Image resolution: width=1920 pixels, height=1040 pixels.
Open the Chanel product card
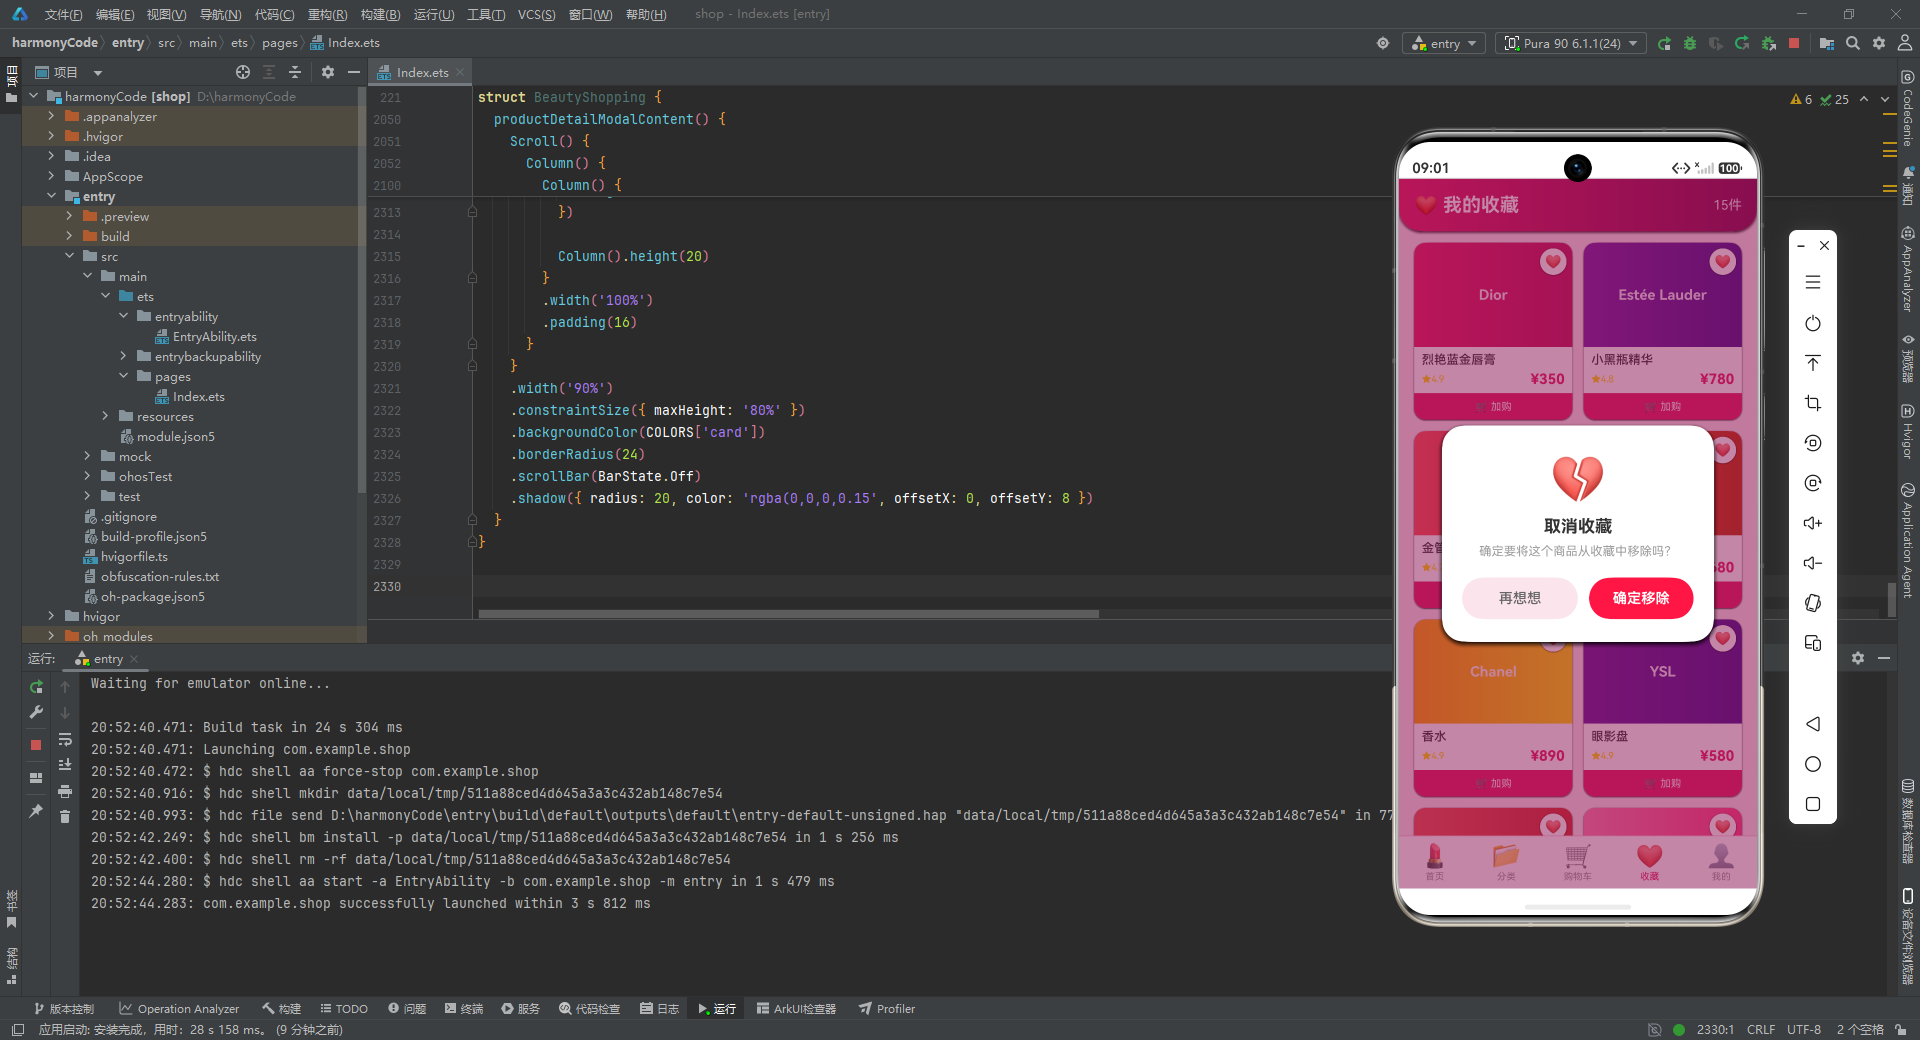(1492, 706)
